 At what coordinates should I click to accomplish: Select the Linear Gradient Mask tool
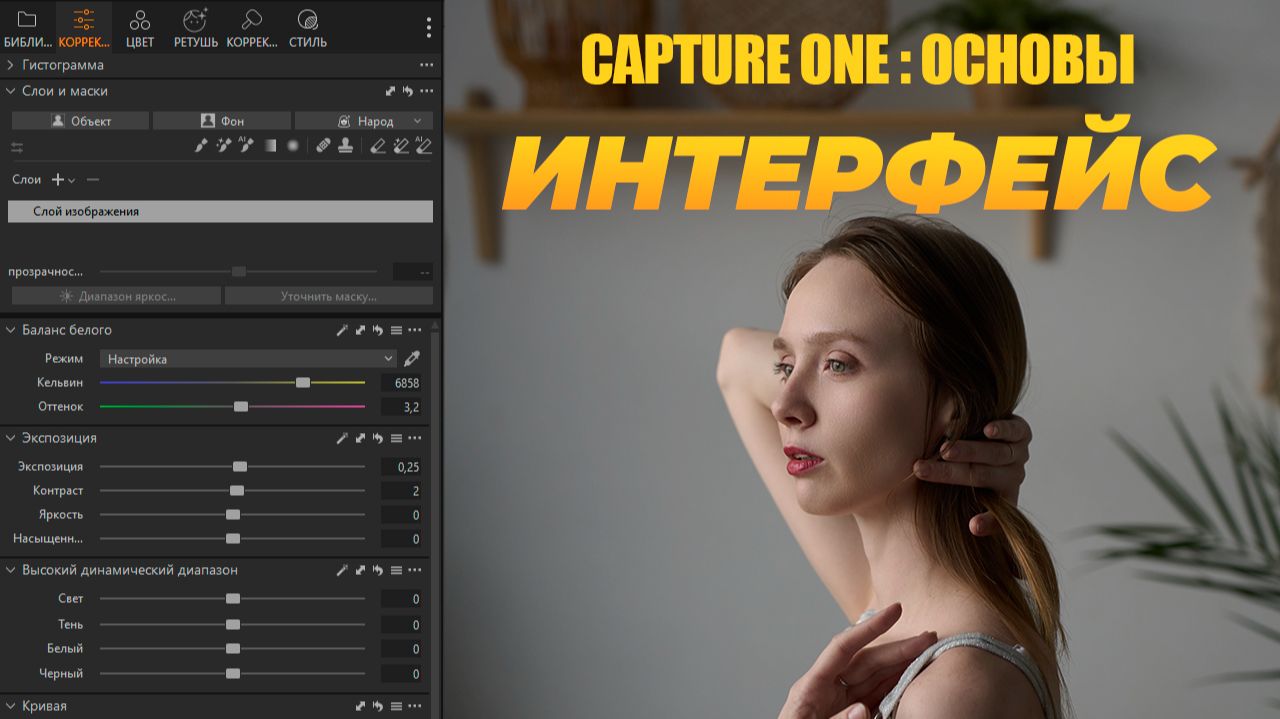270,146
